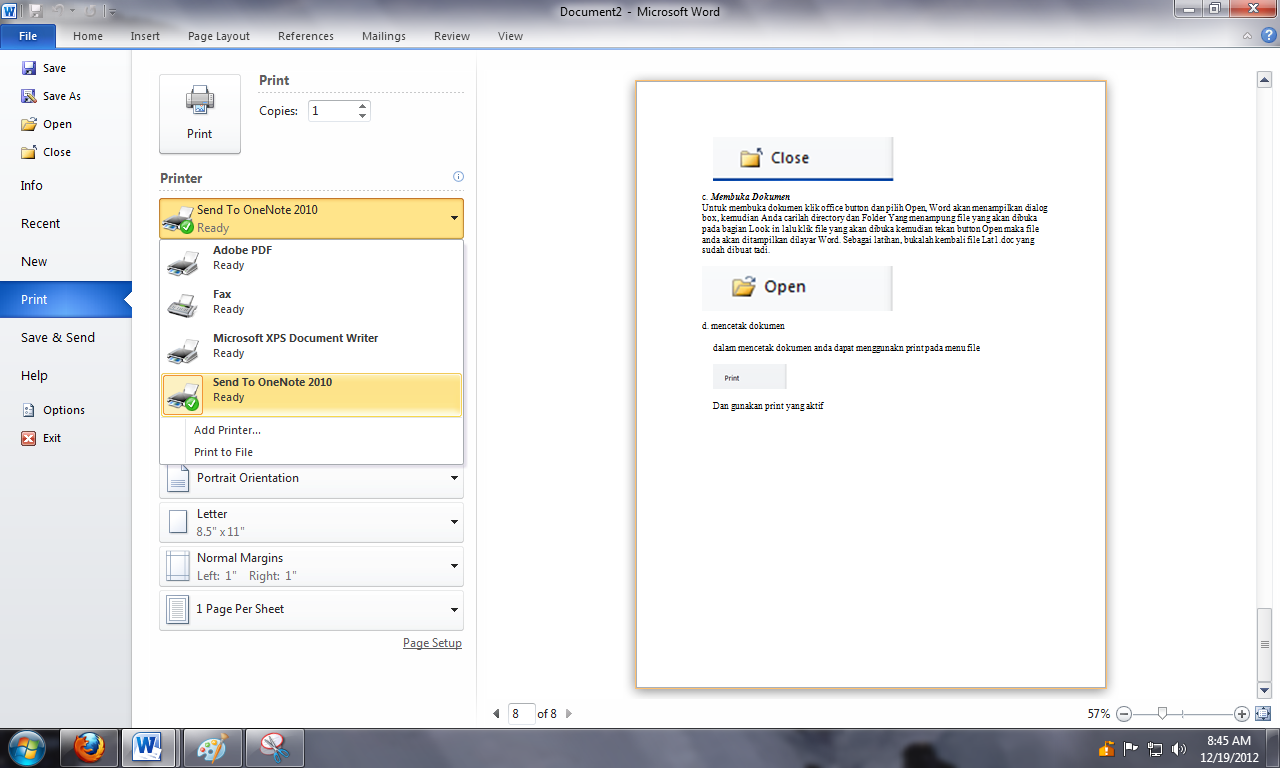Click the zoom out minus button
Viewport: 1280px width, 768px height.
[x=1124, y=714]
